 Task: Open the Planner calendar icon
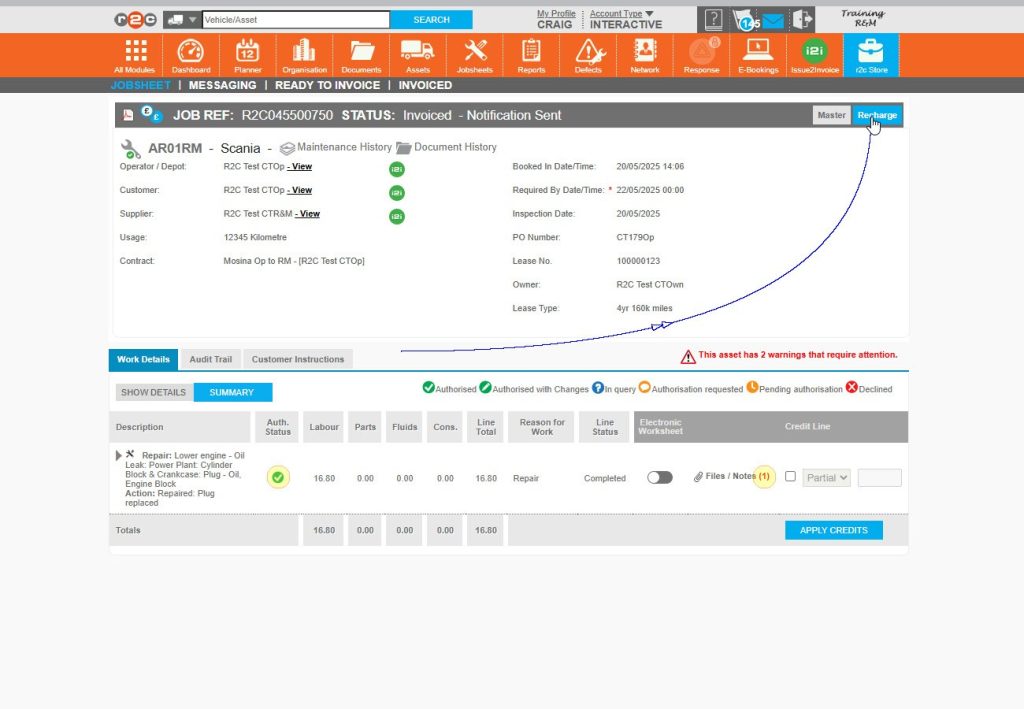tap(246, 50)
